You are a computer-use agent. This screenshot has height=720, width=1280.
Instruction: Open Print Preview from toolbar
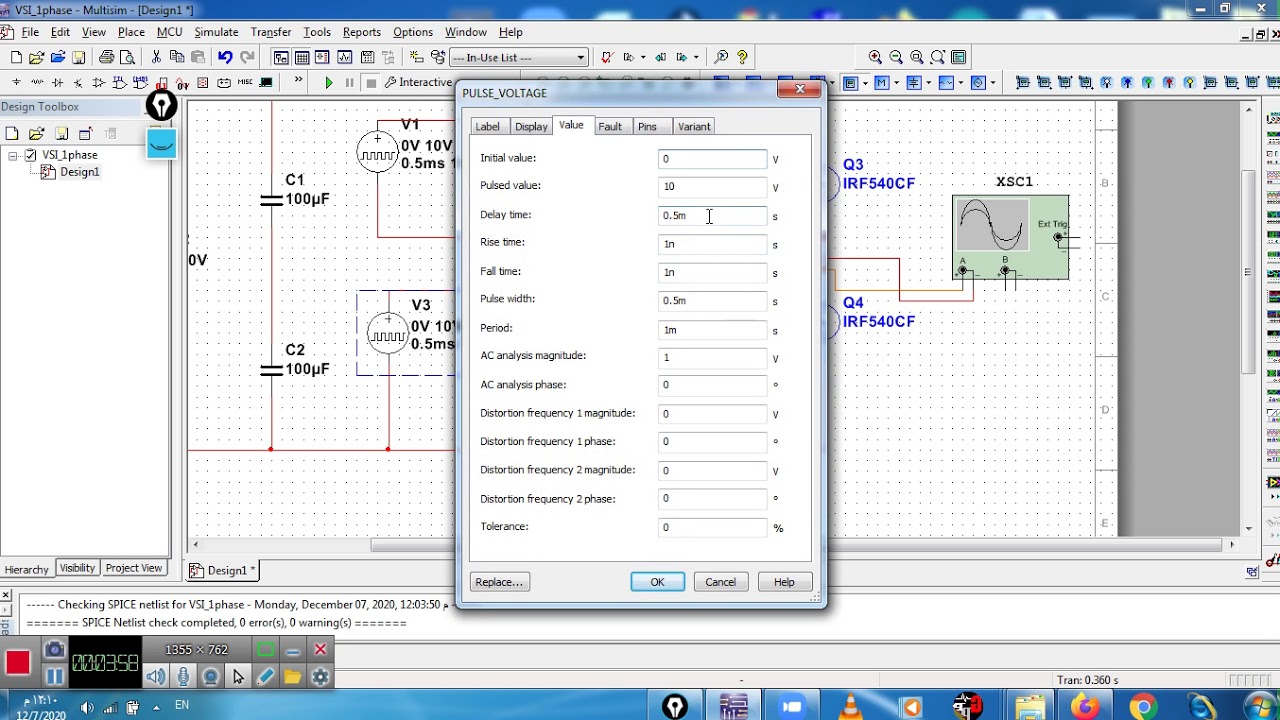127,57
